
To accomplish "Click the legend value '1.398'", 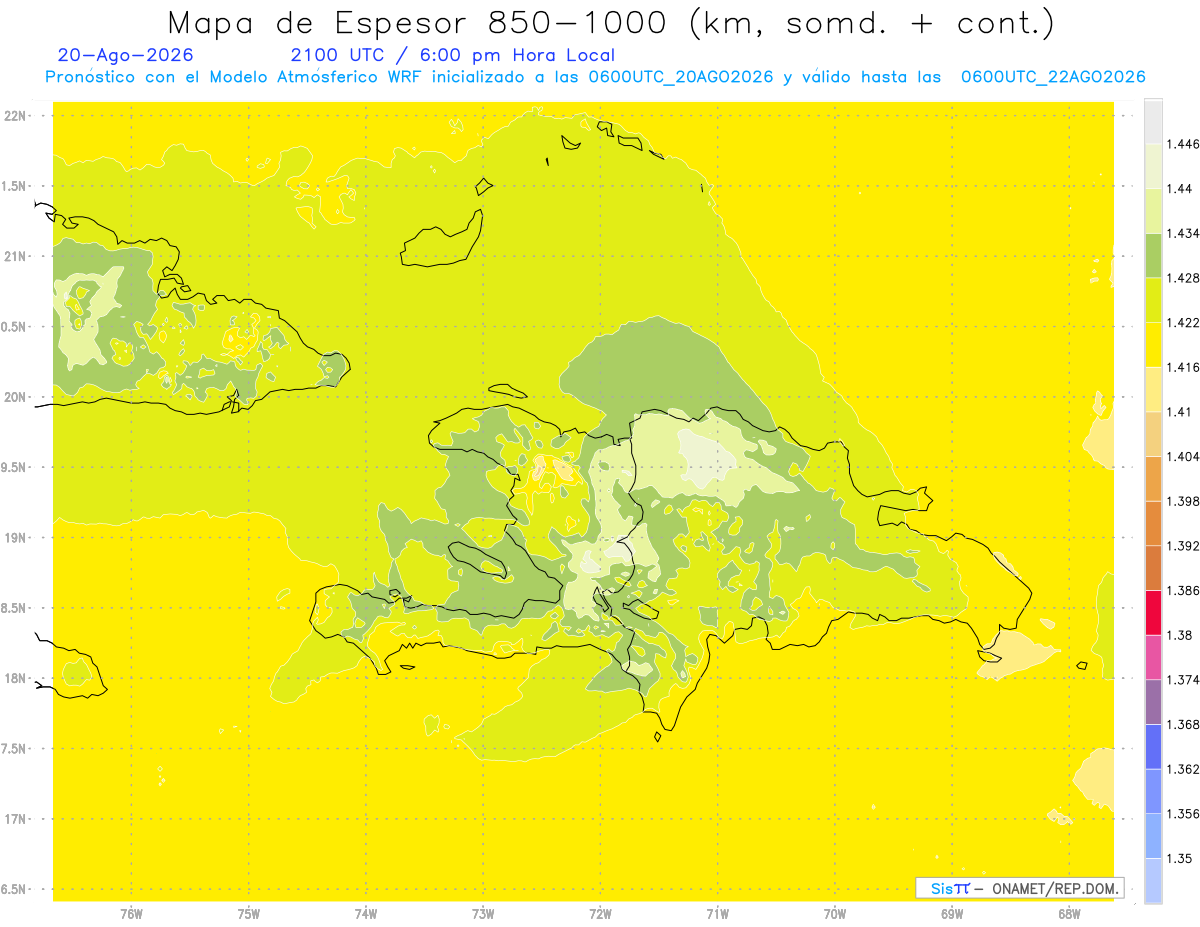I will (x=1182, y=501).
